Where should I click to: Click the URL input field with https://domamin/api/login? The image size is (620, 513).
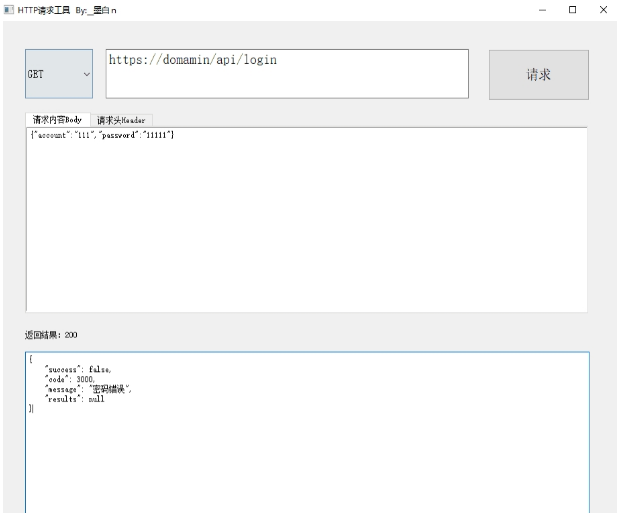pyautogui.click(x=287, y=74)
